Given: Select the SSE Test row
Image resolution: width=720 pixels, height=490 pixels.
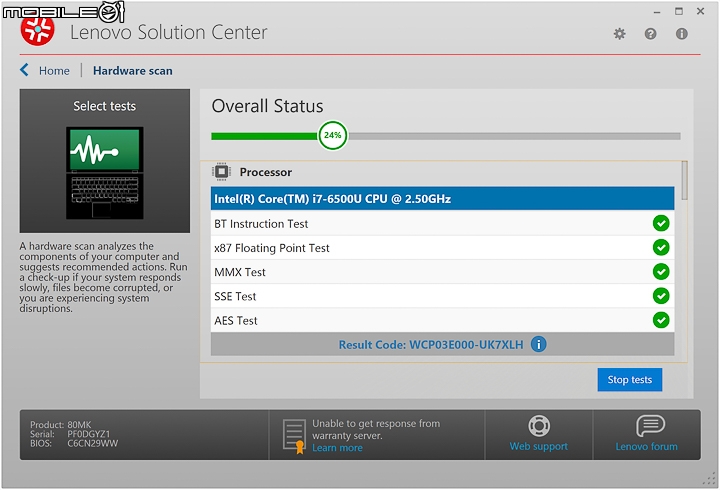Looking at the screenshot, I should click(x=442, y=296).
